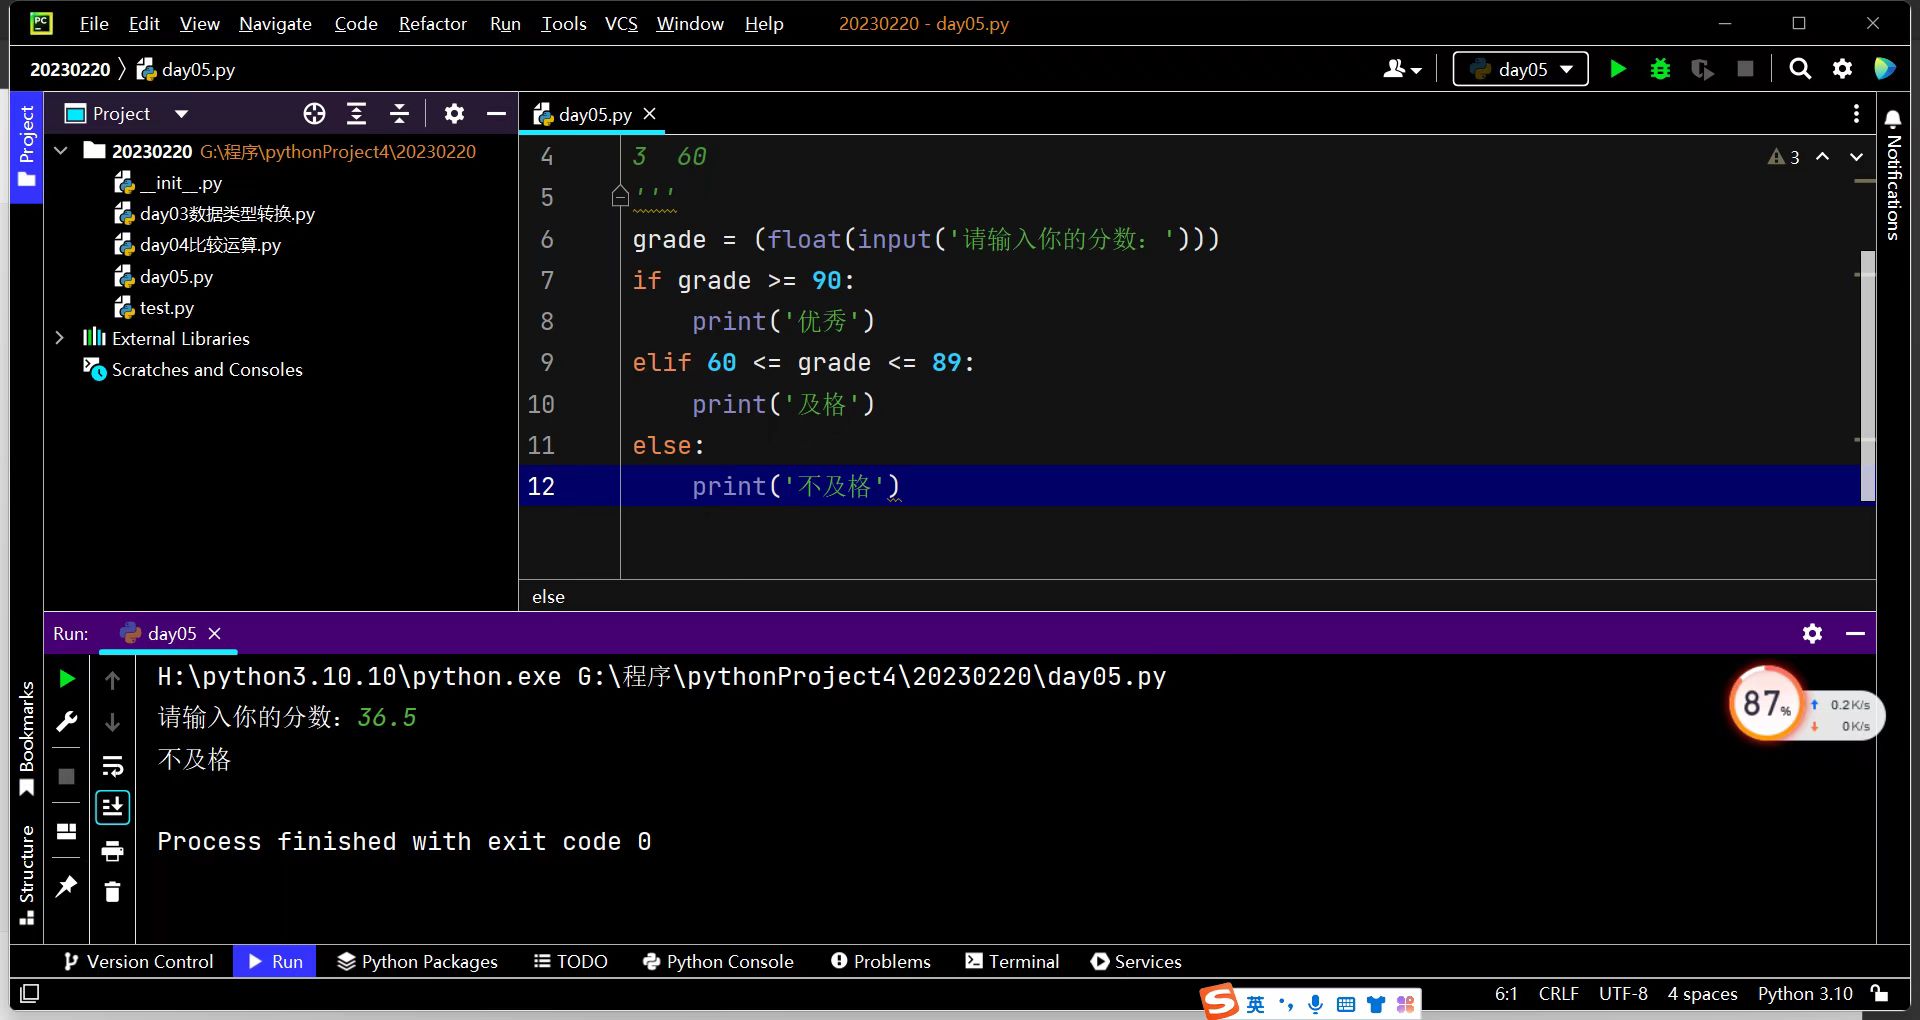Click Select Opened File target icon
1920x1020 pixels.
pyautogui.click(x=314, y=114)
